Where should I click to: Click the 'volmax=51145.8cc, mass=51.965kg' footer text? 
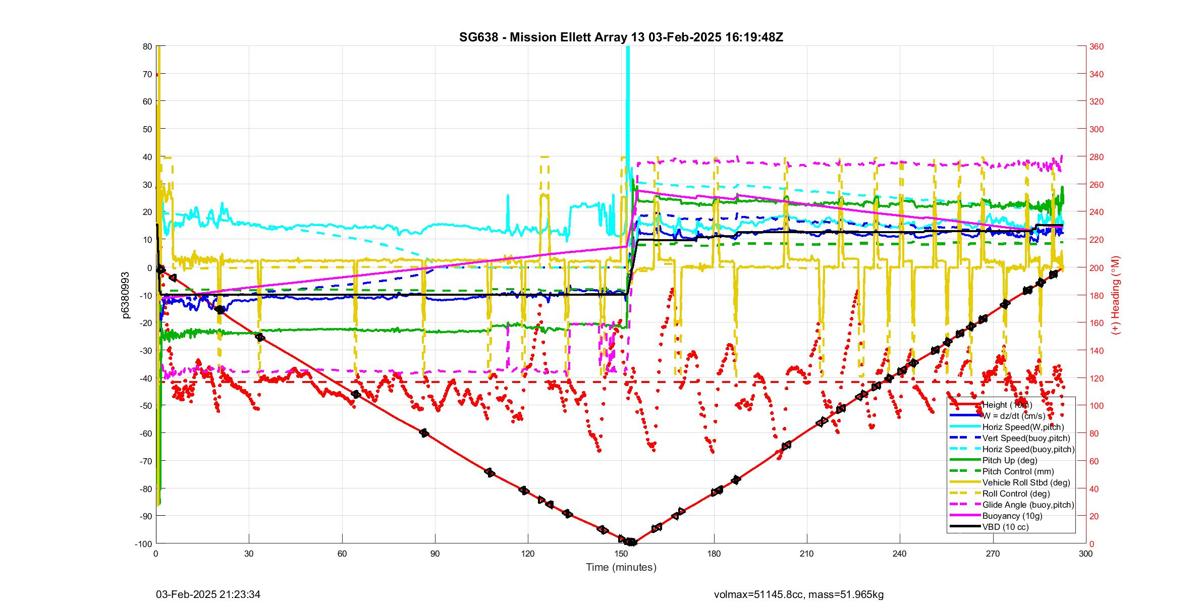[797, 595]
